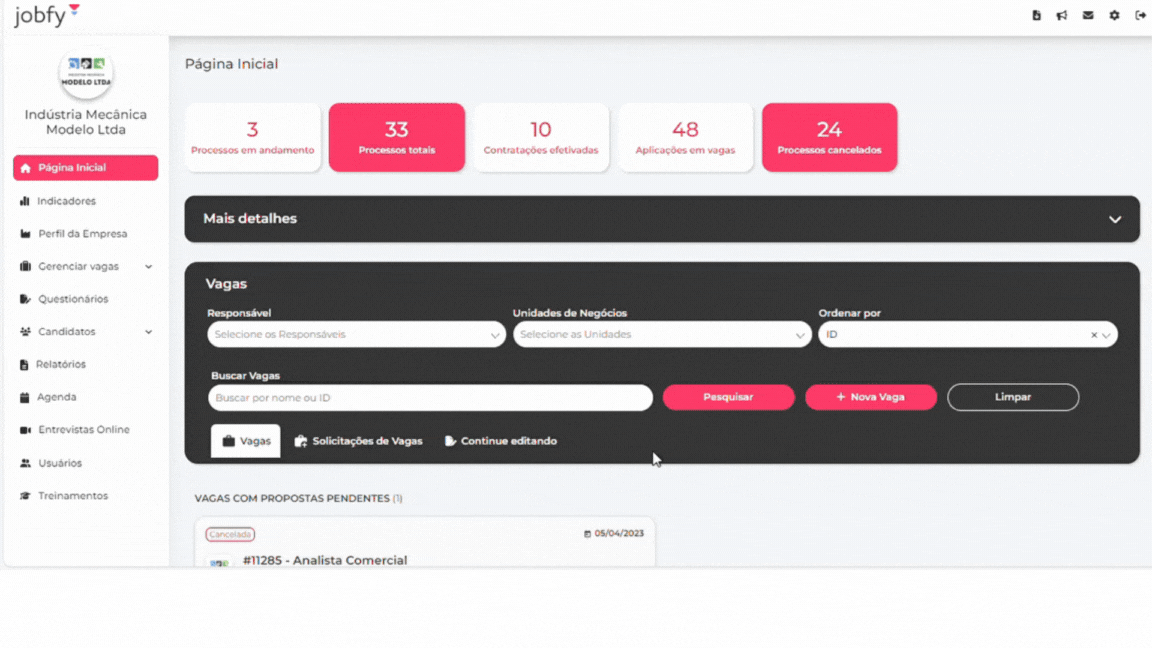The width and height of the screenshot is (1152, 648).
Task: Open the envelope messages icon
Action: coord(1088,15)
